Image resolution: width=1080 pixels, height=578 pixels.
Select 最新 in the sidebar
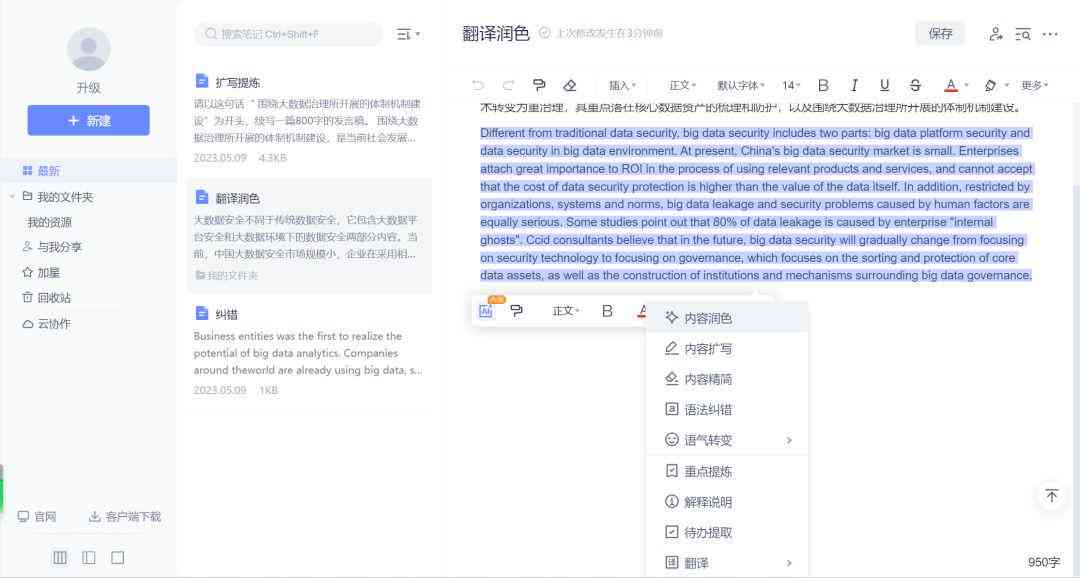[x=88, y=170]
